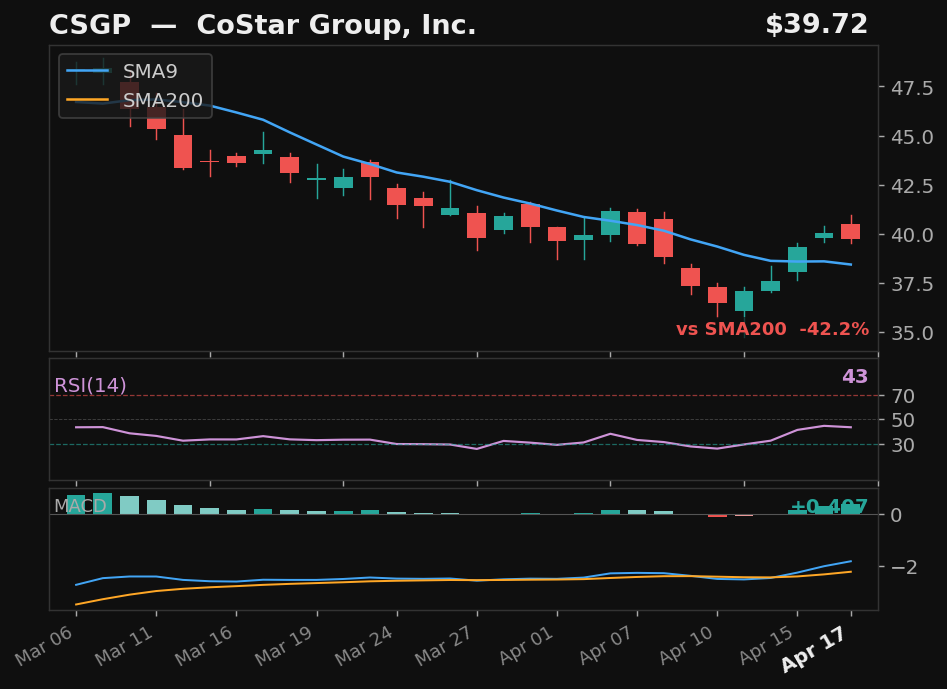Expand the chart legend box
Viewport: 947px width, 689px height.
click(x=135, y=86)
